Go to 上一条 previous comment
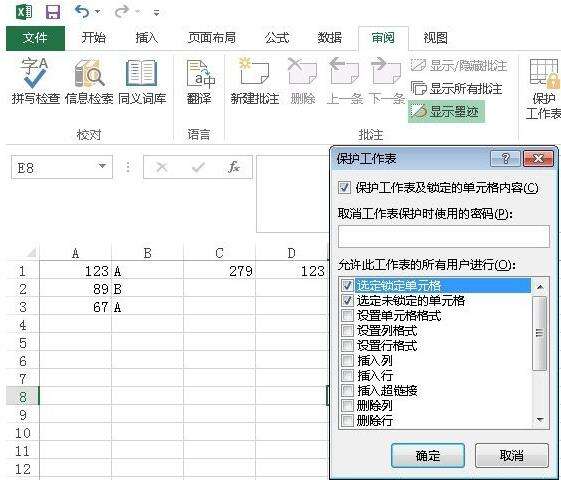Screen dimensions: 561x480 tap(344, 81)
